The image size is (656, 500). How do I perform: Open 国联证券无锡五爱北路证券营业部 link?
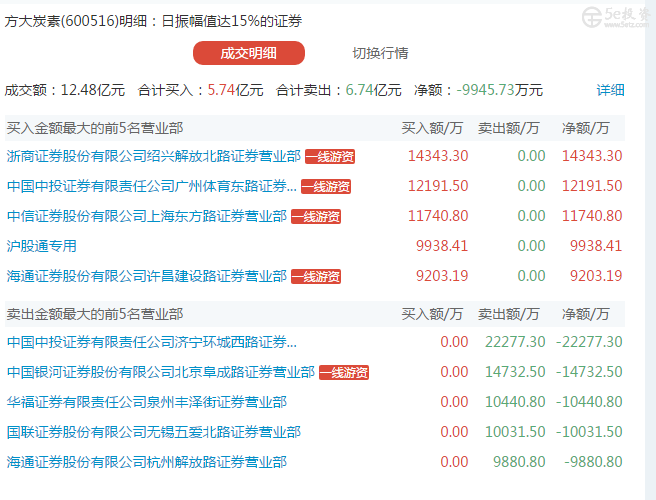(154, 432)
